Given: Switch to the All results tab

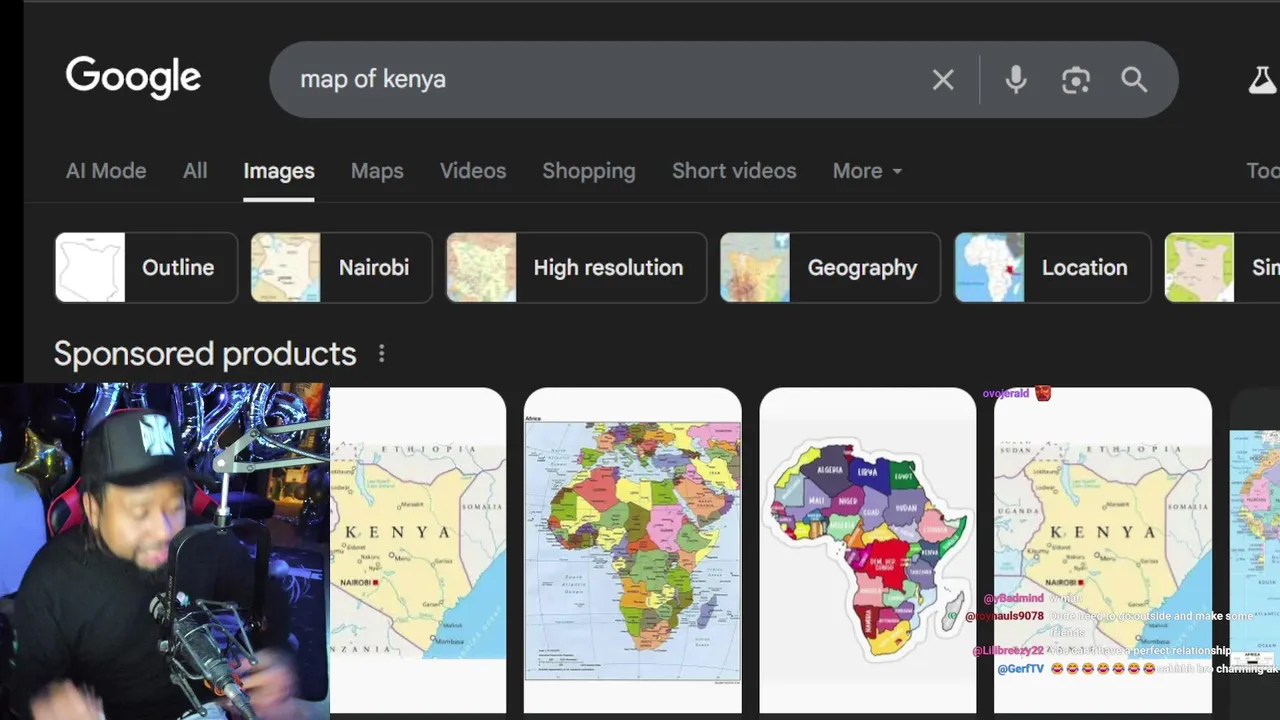Looking at the screenshot, I should [x=195, y=171].
